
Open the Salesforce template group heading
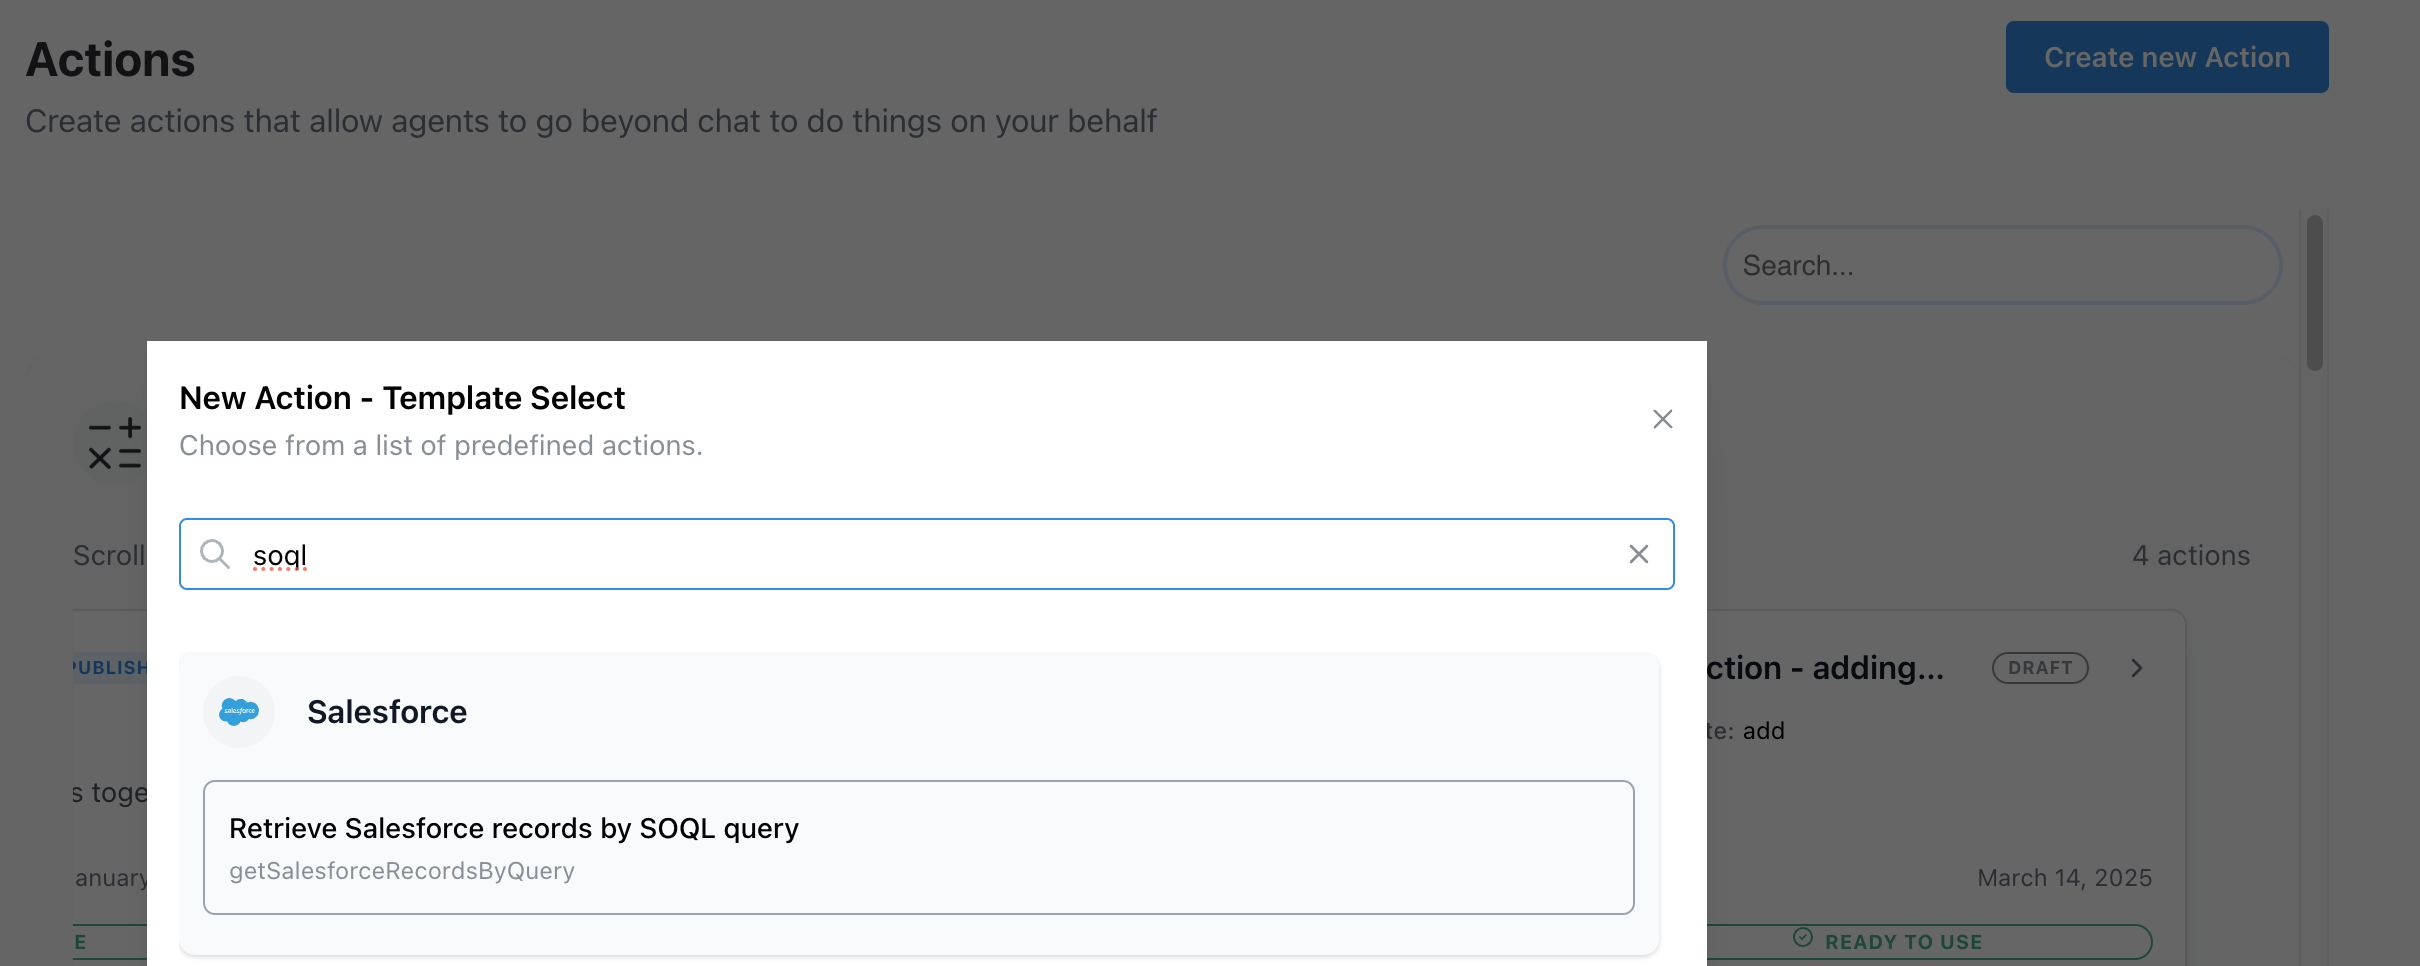point(387,712)
